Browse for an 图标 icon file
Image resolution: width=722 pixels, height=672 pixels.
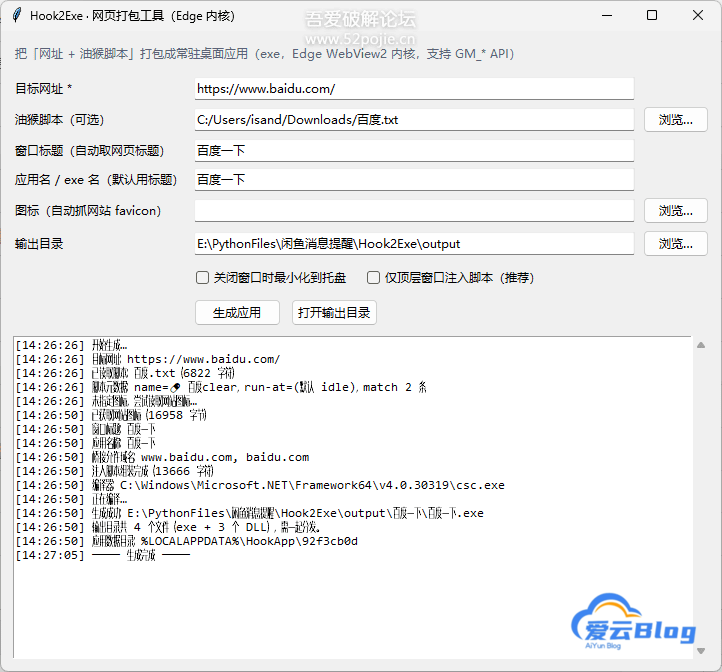675,211
